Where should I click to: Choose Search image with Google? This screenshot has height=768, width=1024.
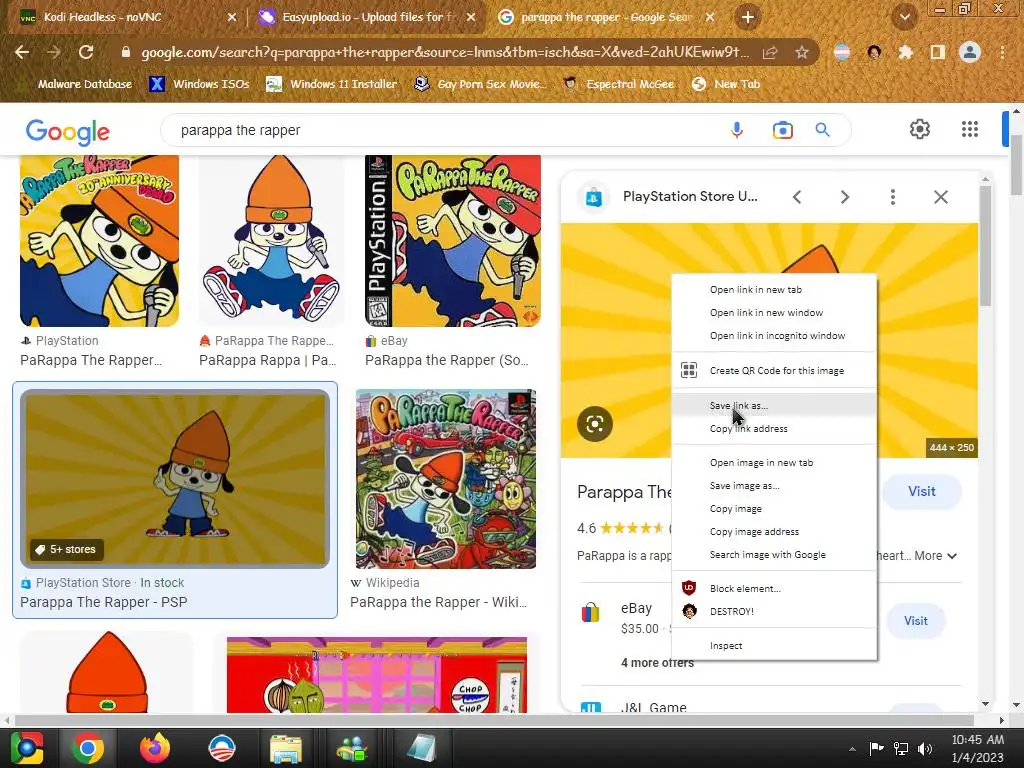pos(775,554)
